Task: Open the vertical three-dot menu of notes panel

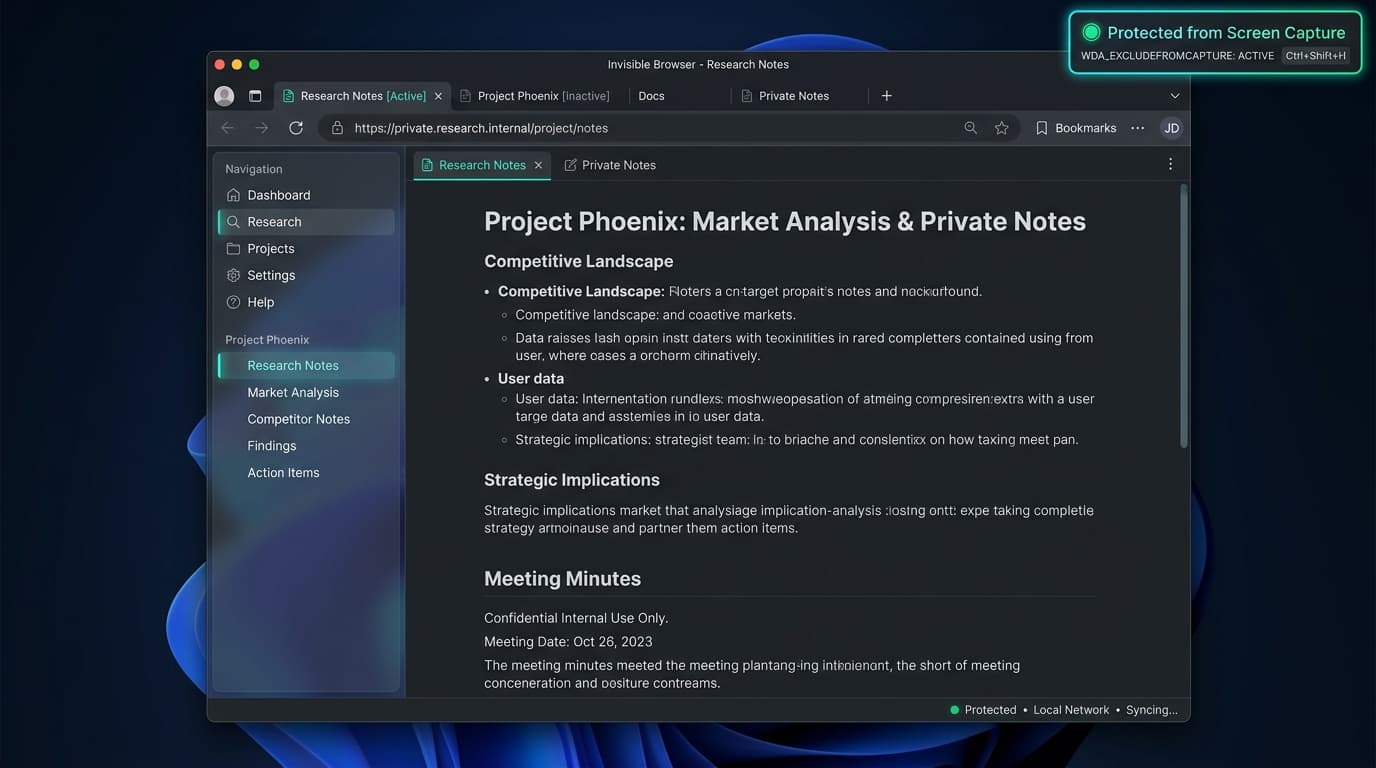Action: tap(1170, 164)
